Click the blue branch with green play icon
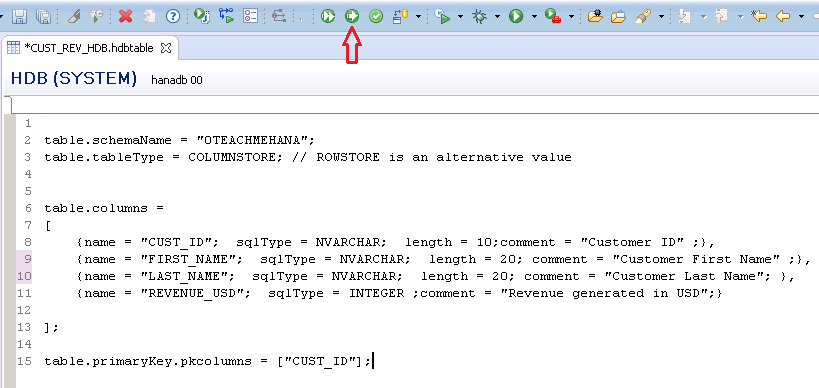 click(x=226, y=16)
